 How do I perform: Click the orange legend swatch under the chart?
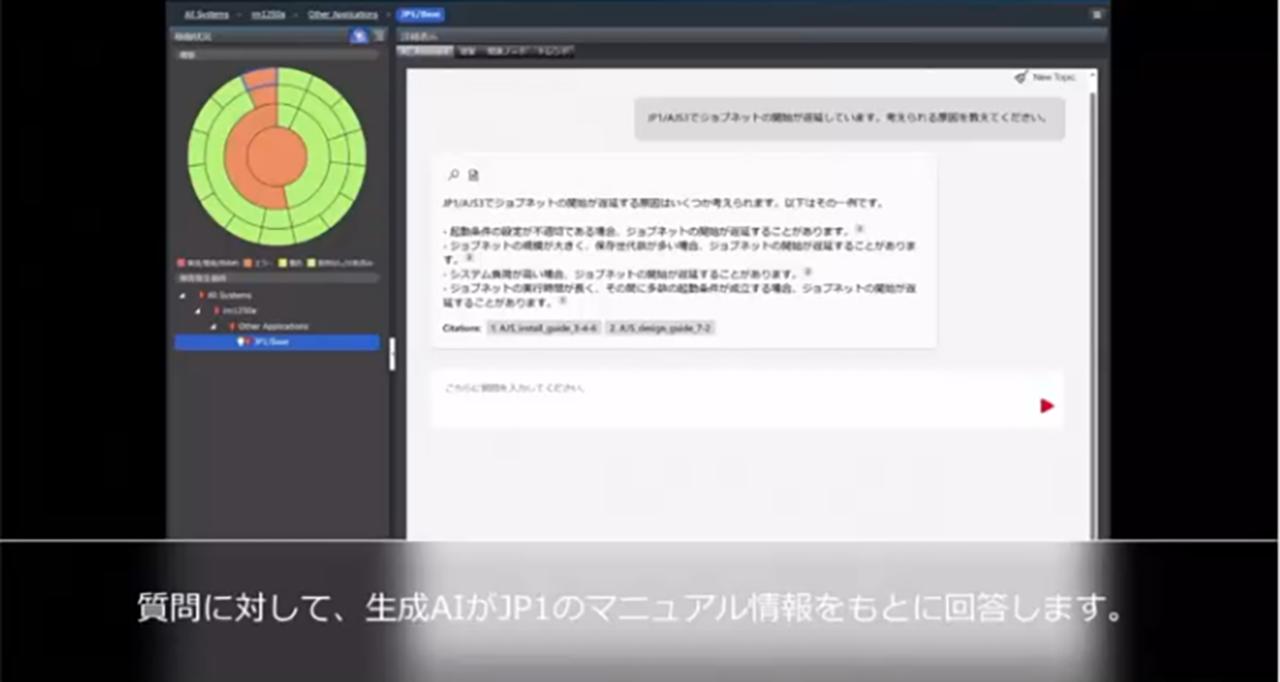click(248, 262)
